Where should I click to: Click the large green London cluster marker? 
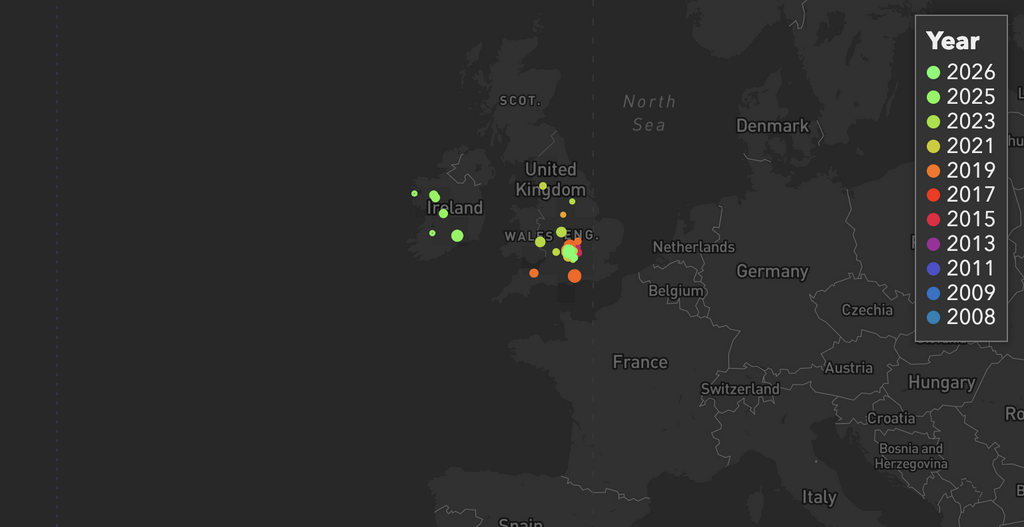(x=569, y=251)
